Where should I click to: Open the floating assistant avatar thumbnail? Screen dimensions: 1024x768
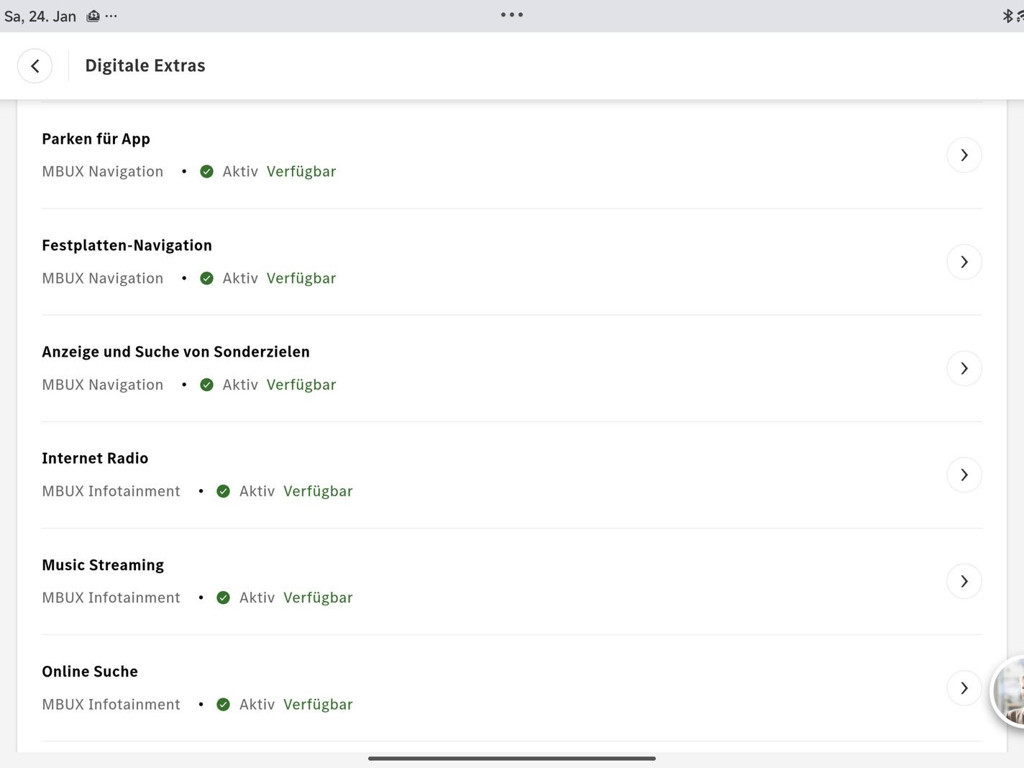click(1009, 692)
